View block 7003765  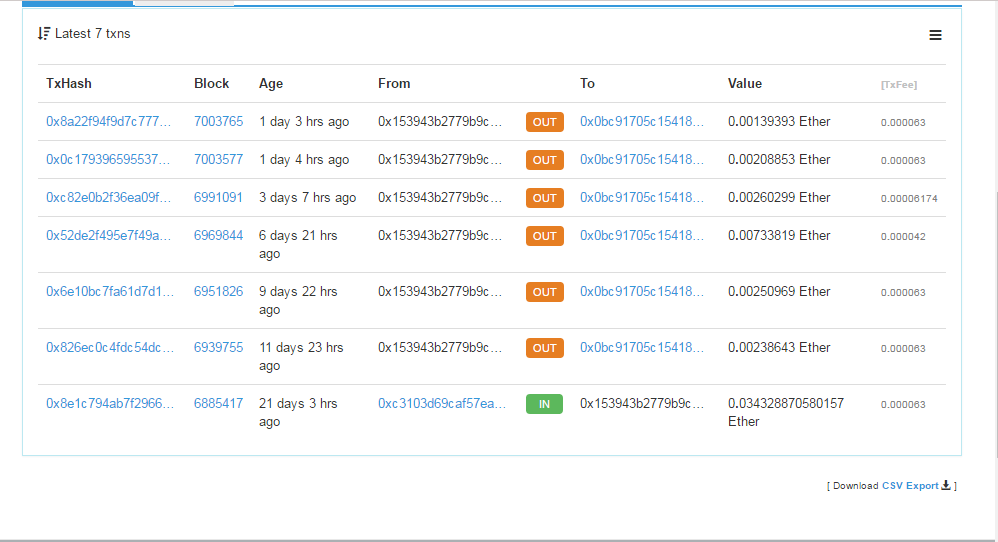(218, 122)
